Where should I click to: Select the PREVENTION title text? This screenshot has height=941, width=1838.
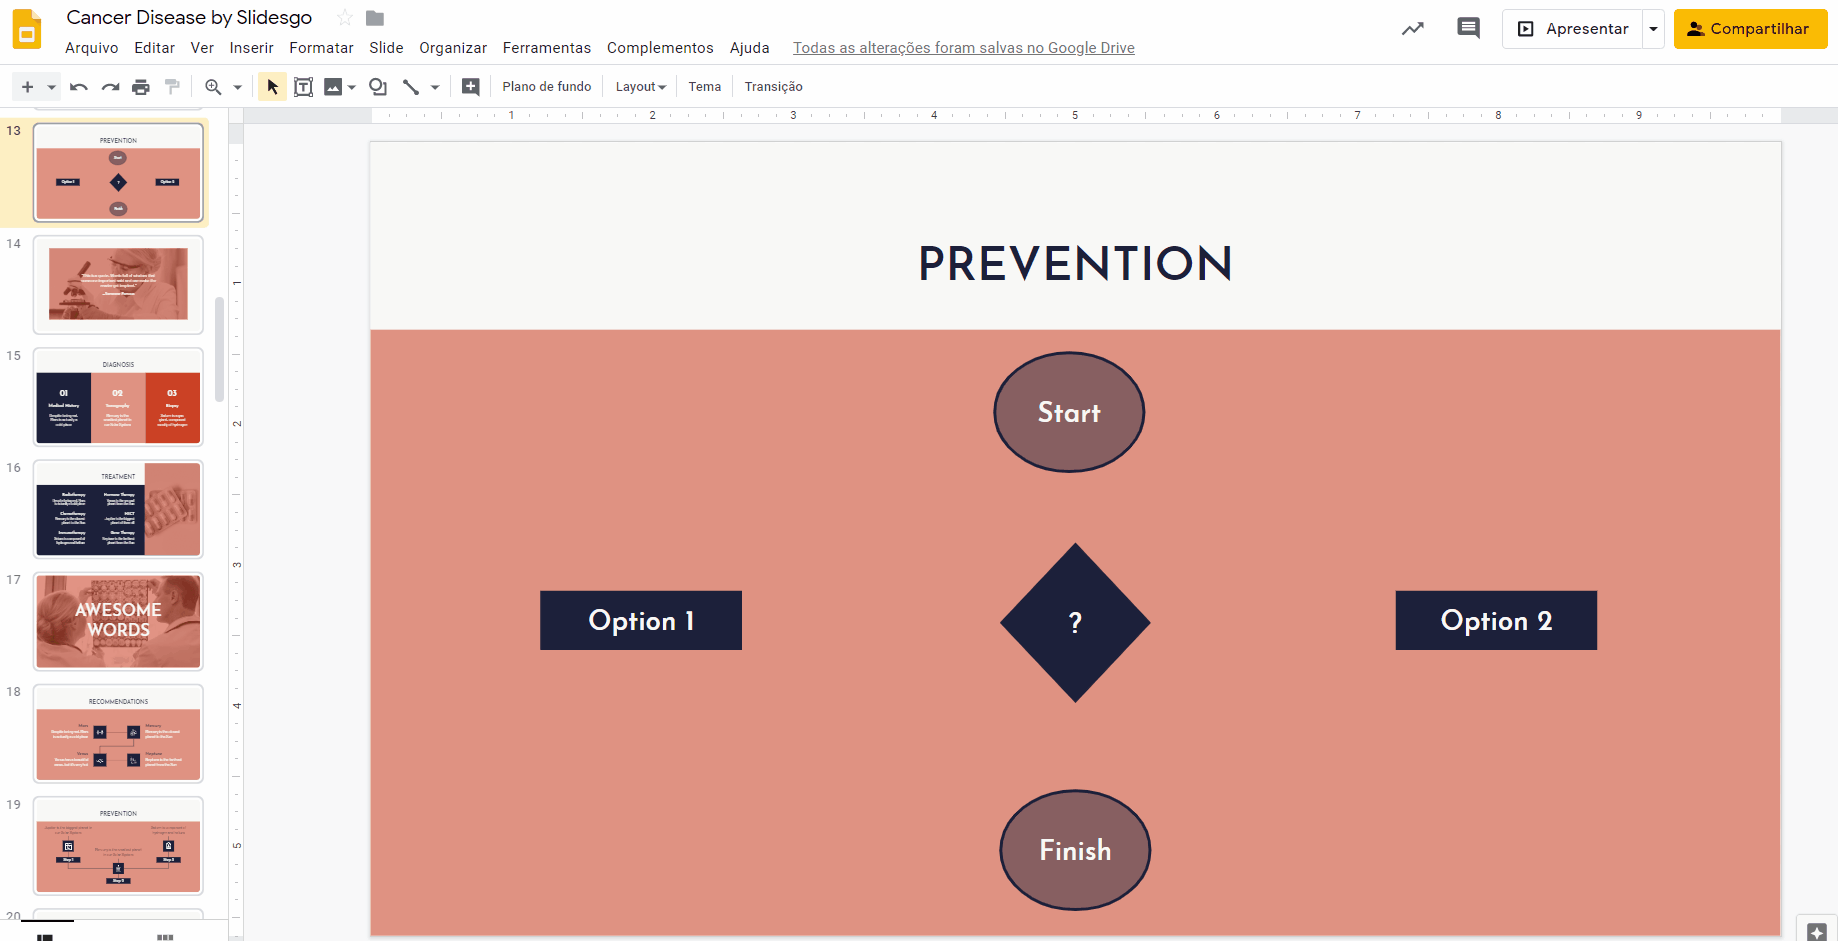(x=1075, y=264)
